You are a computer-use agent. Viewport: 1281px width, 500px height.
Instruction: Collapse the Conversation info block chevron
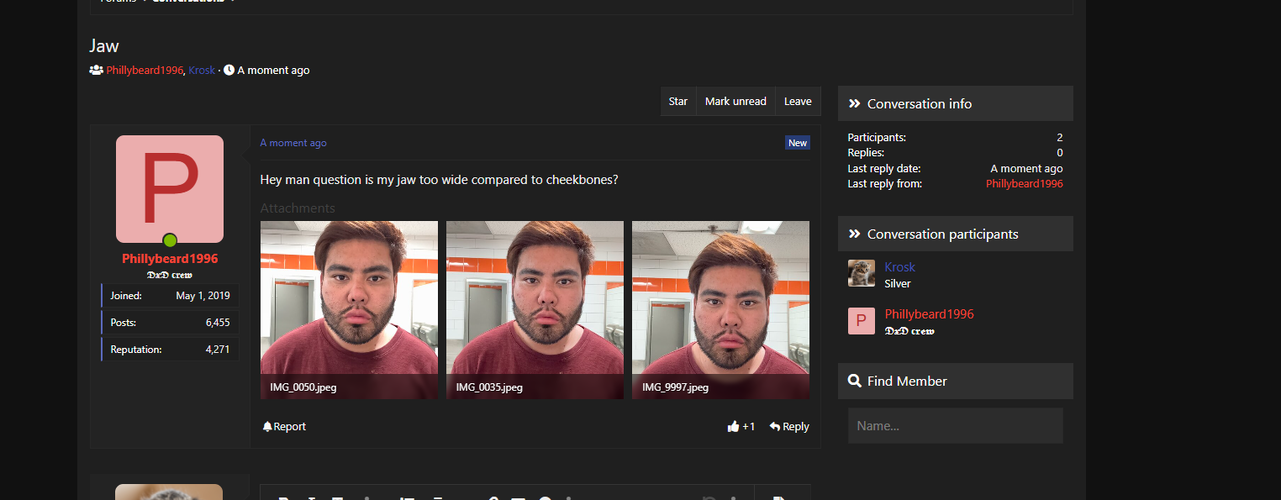click(855, 104)
